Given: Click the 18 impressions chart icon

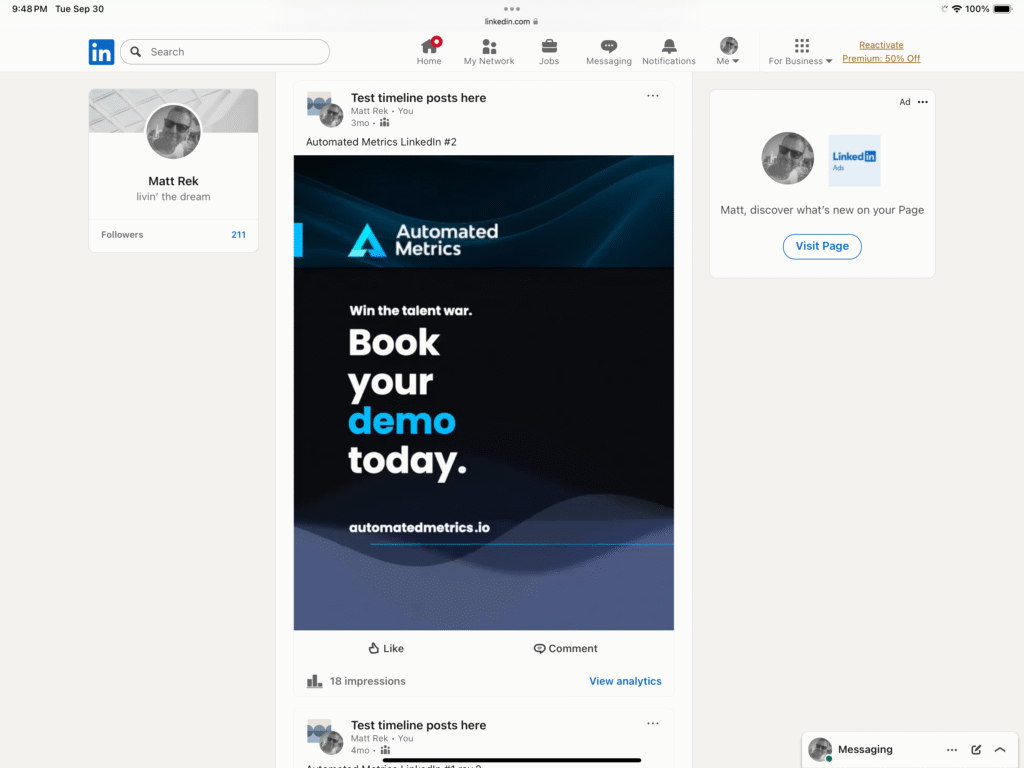Looking at the screenshot, I should pos(315,681).
